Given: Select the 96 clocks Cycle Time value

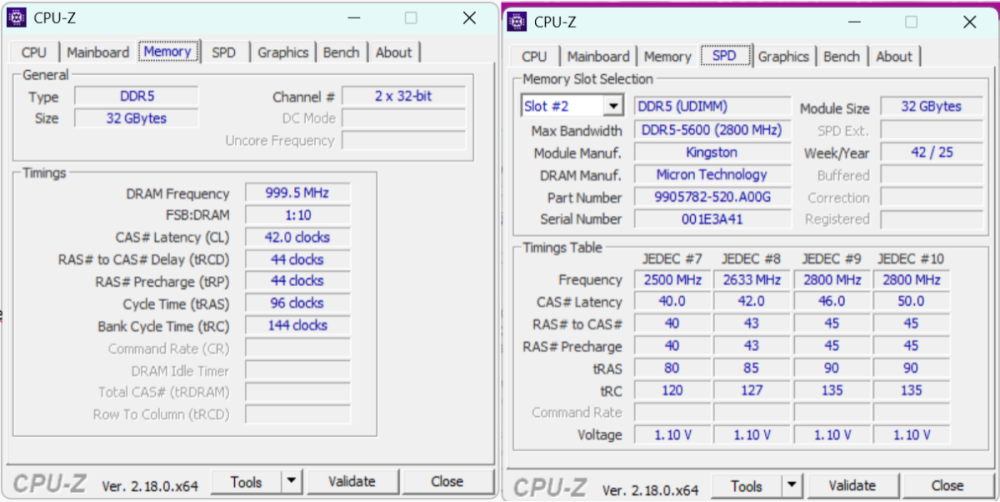Looking at the screenshot, I should pos(297,303).
